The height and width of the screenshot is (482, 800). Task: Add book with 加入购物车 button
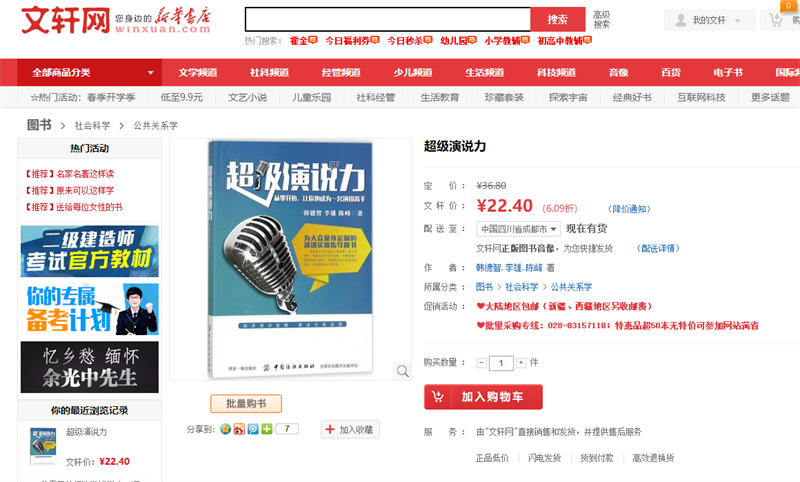[x=483, y=397]
